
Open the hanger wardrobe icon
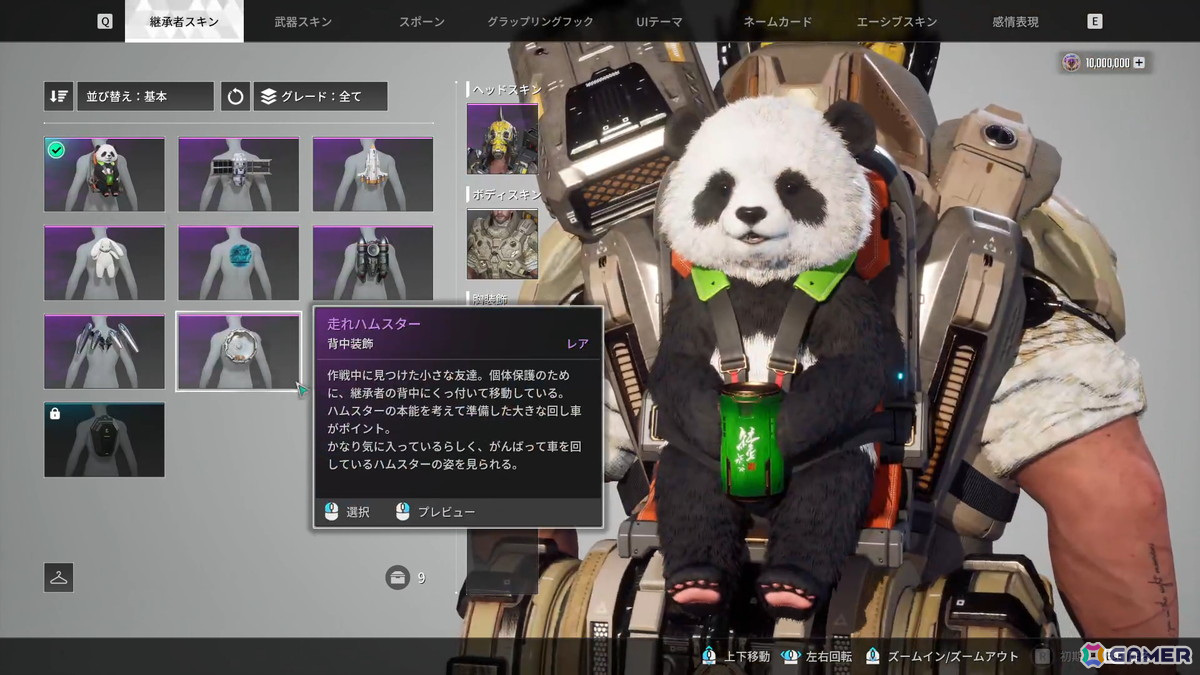[59, 577]
